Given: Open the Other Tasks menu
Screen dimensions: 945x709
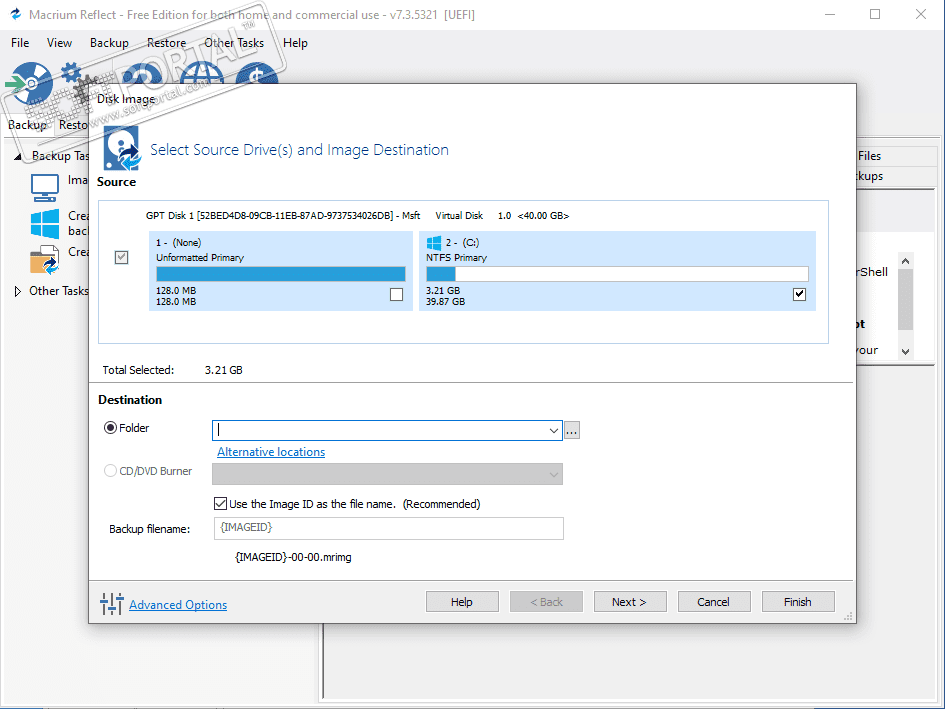Looking at the screenshot, I should pyautogui.click(x=234, y=43).
